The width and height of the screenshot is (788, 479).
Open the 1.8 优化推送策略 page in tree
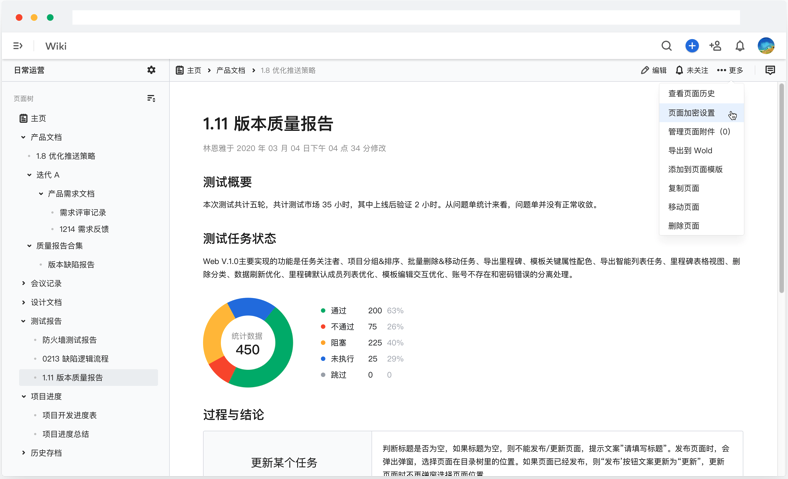click(66, 156)
